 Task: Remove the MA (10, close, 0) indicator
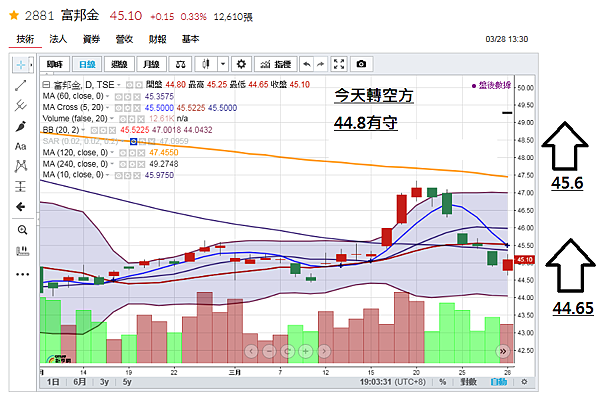pyautogui.click(x=137, y=176)
